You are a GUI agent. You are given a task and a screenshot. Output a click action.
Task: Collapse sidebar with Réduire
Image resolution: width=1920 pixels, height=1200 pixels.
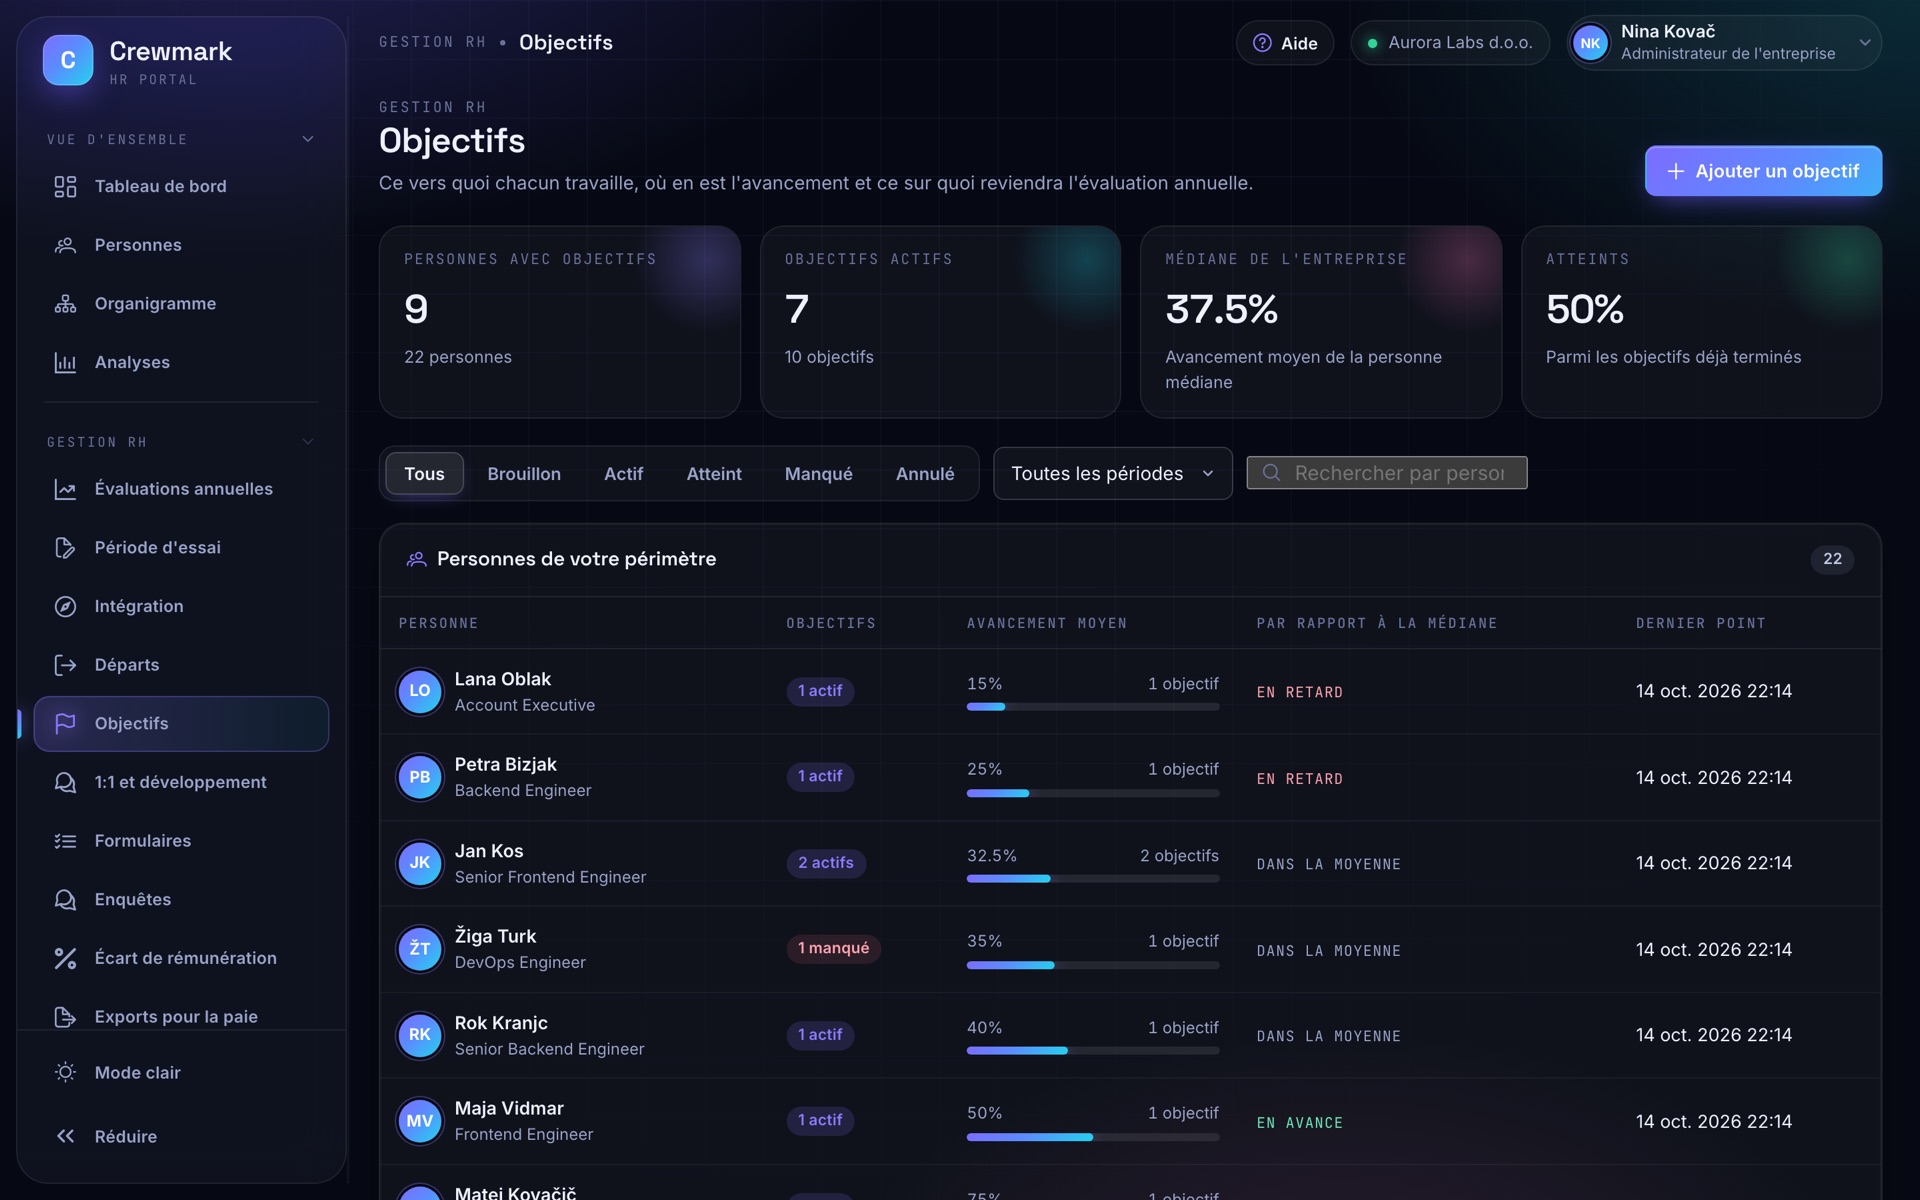coord(181,1136)
